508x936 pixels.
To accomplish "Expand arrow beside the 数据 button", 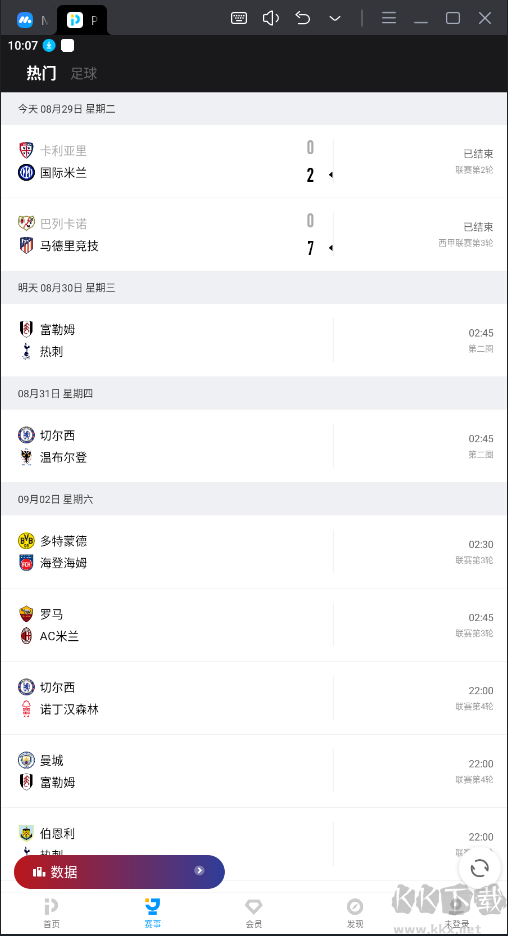I will (199, 871).
